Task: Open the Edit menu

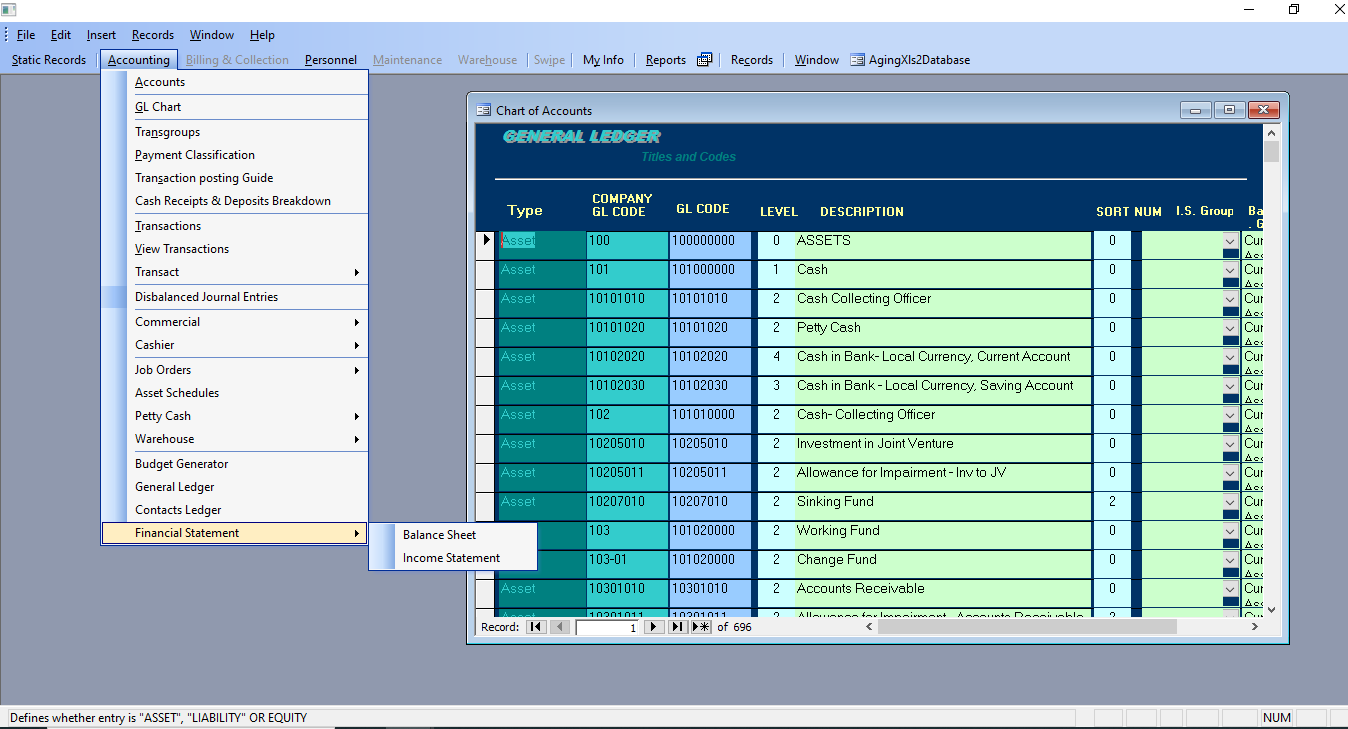Action: 61,35
